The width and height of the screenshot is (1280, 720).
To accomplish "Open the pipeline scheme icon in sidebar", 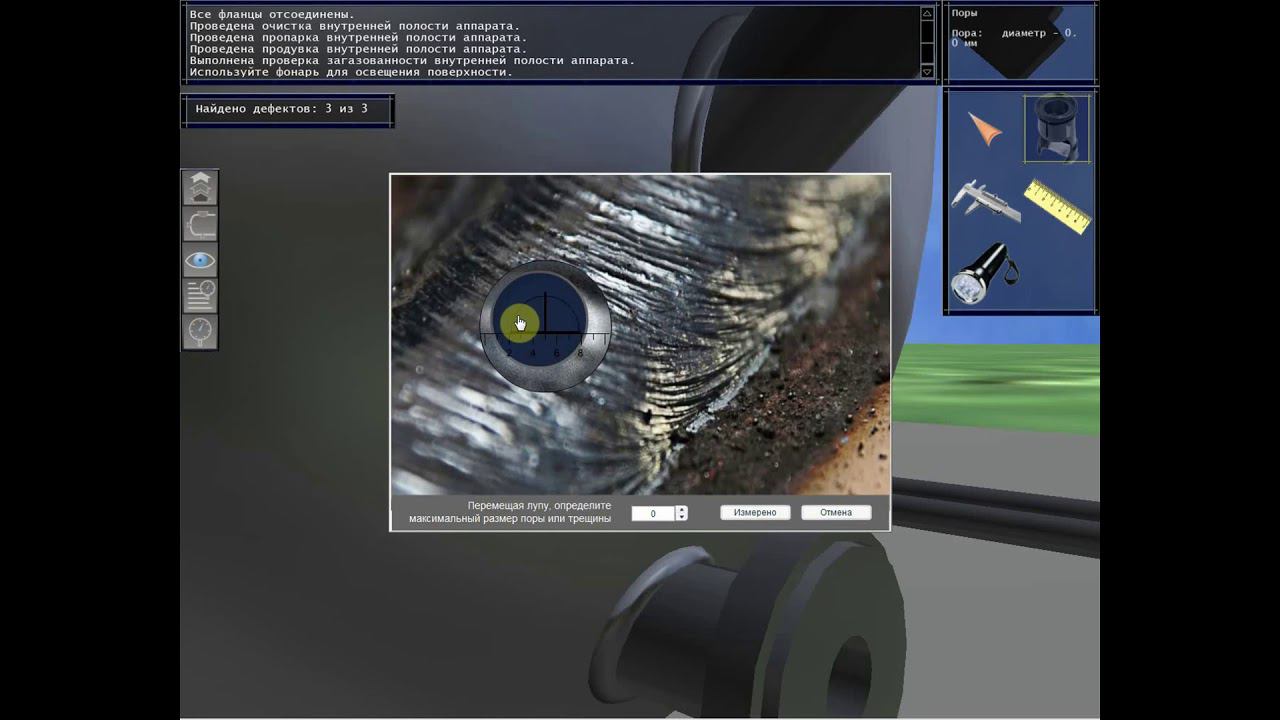I will point(200,224).
